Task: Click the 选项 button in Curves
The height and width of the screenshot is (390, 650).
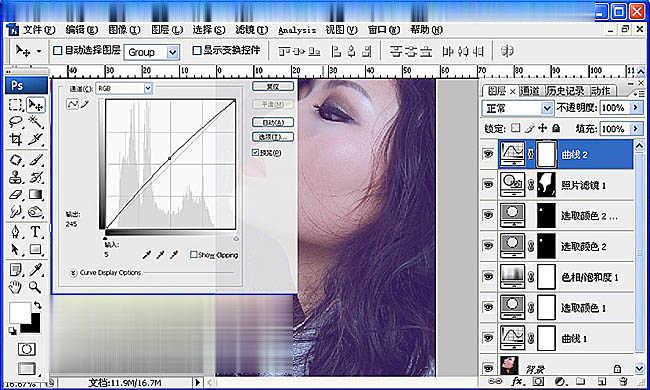Action: point(273,137)
